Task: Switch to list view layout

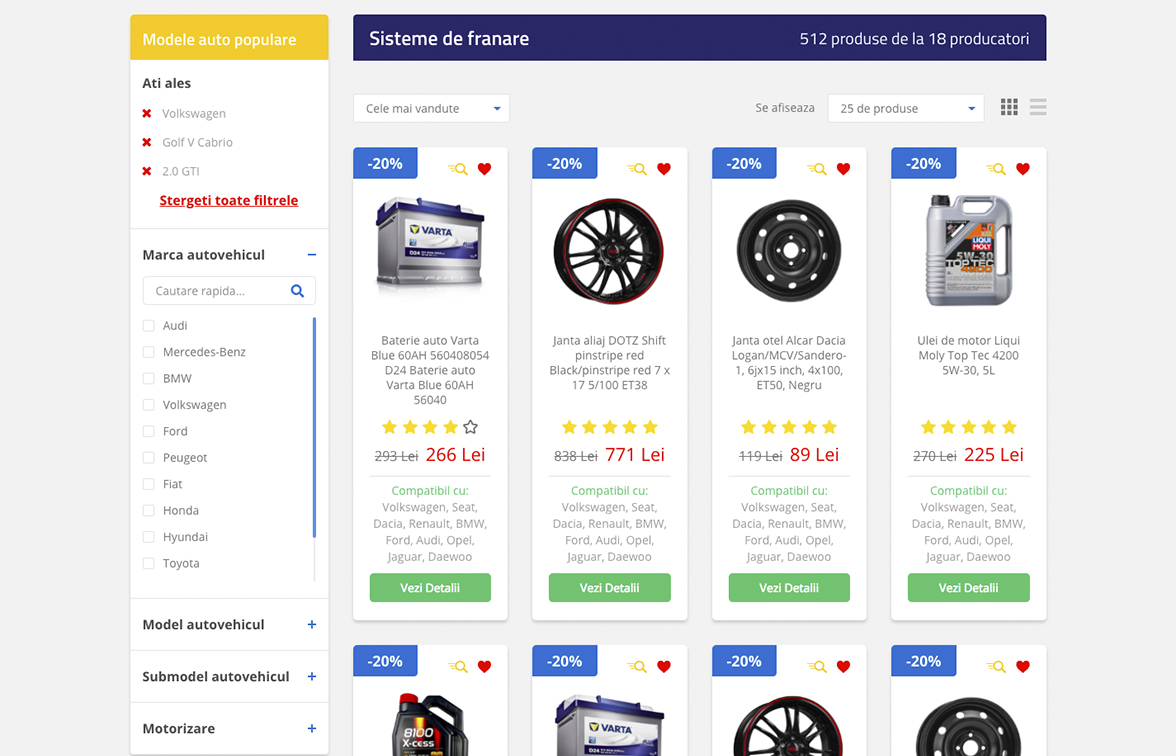Action: [1038, 107]
